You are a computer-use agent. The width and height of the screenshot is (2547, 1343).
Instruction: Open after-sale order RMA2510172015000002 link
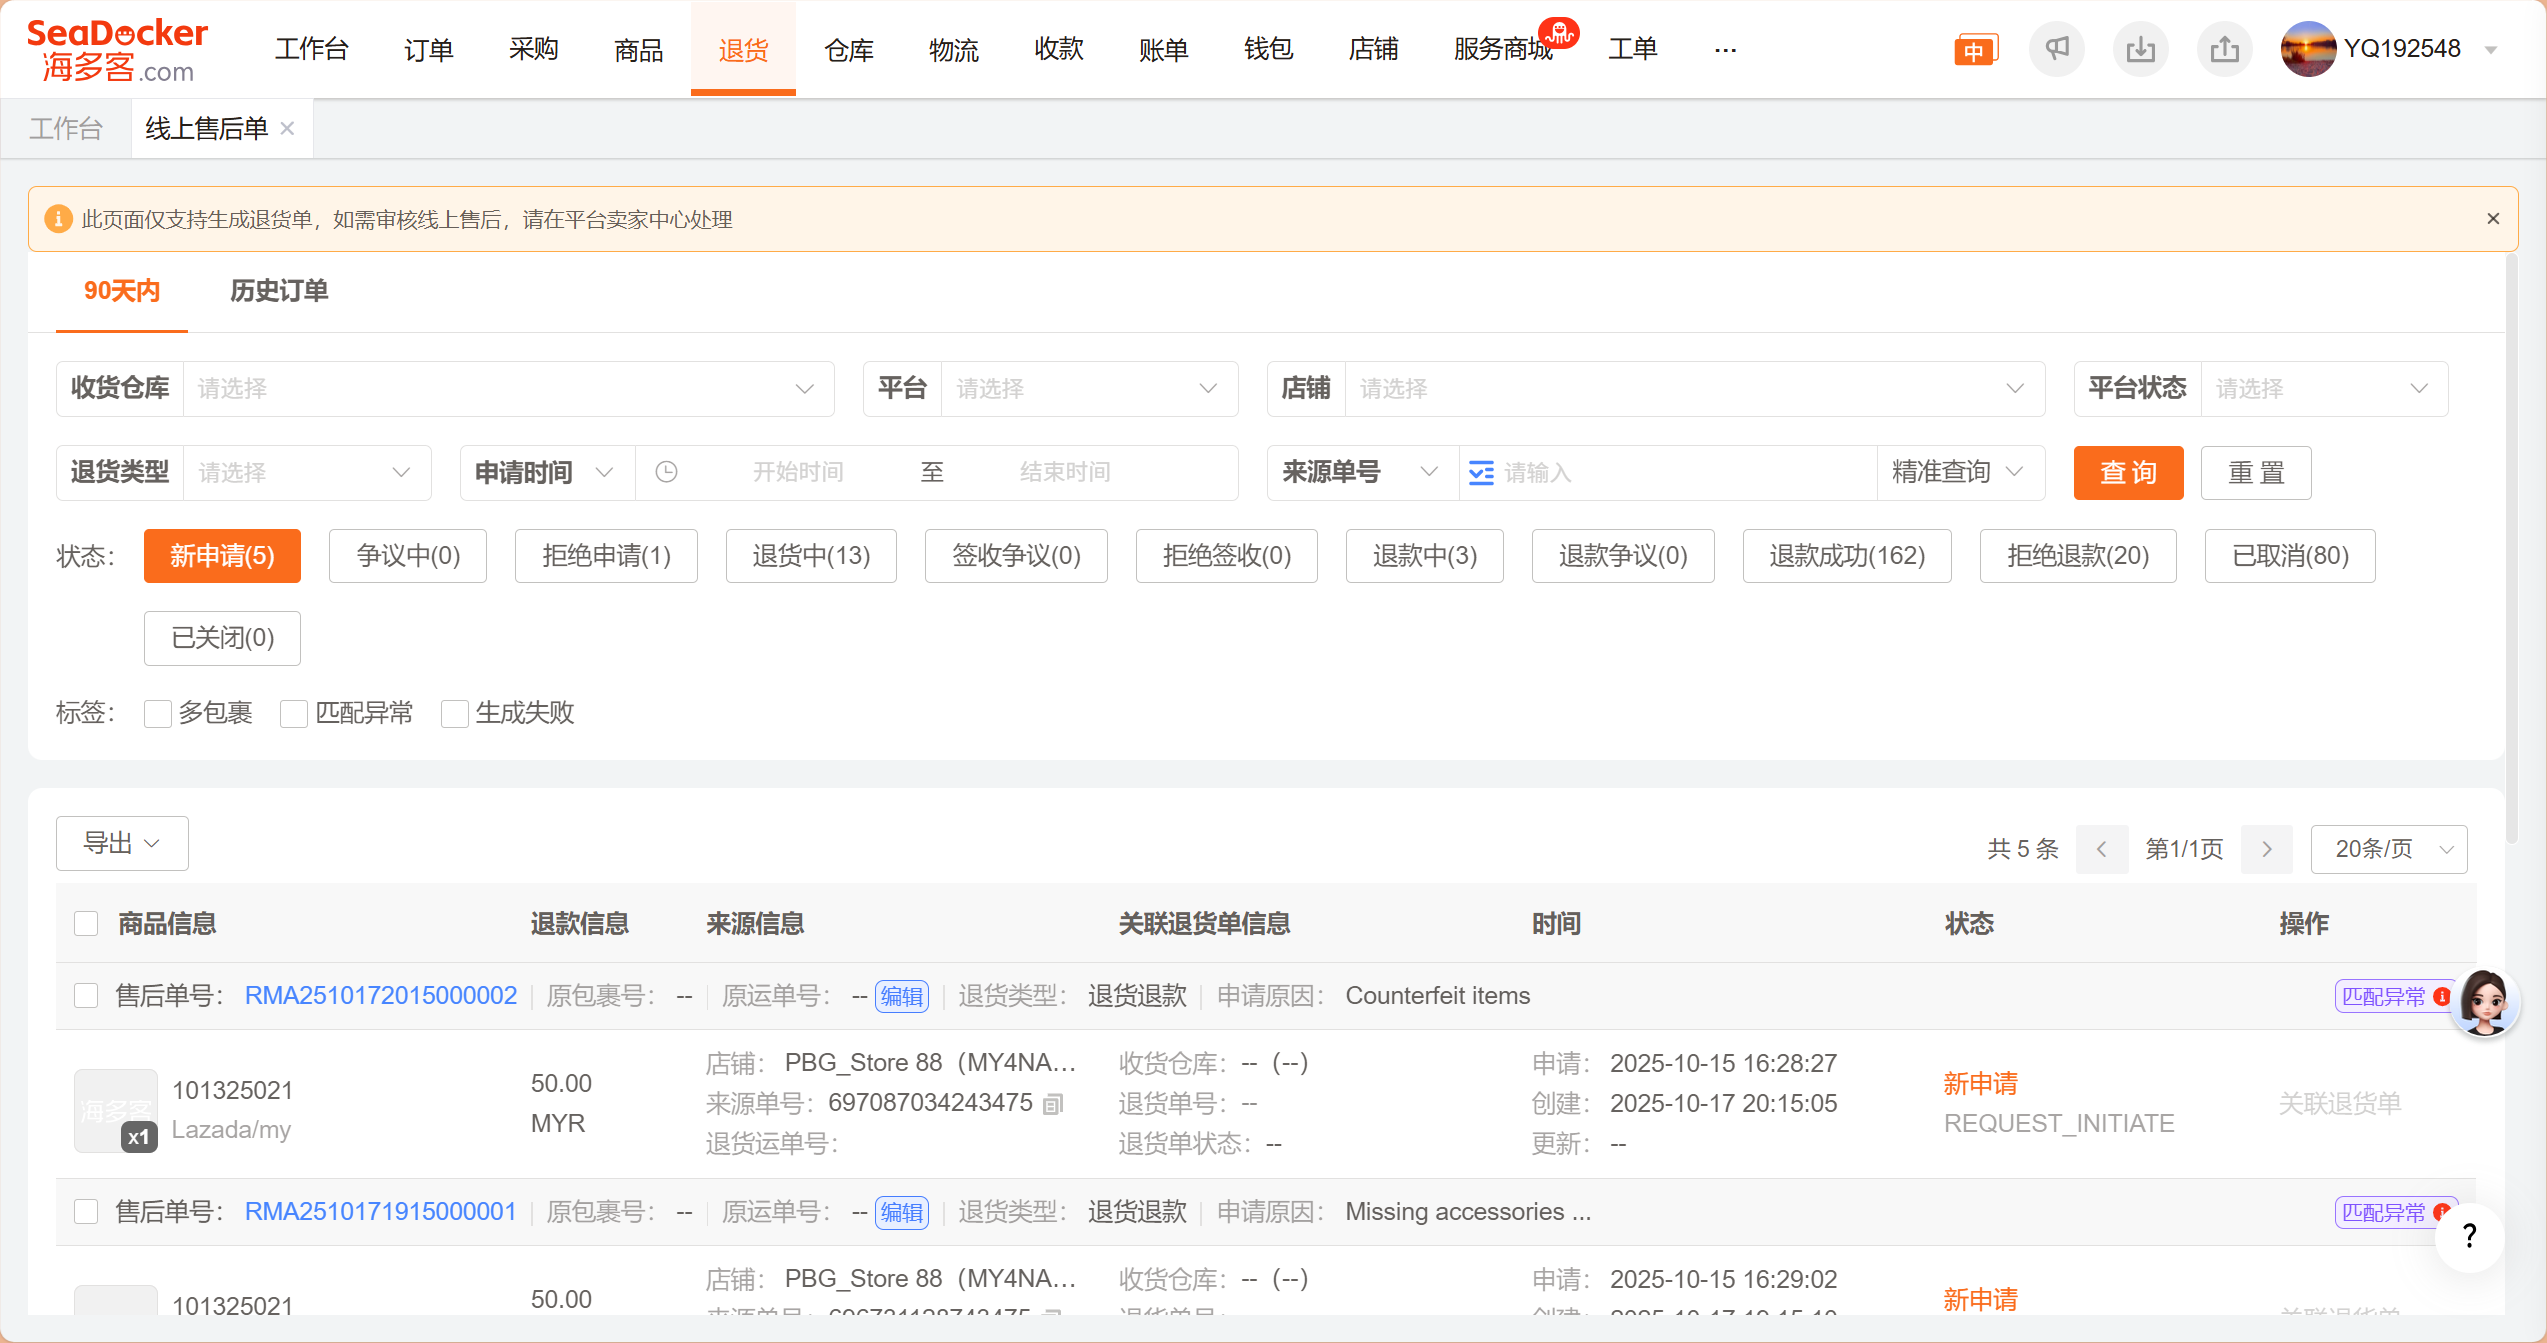(x=381, y=996)
